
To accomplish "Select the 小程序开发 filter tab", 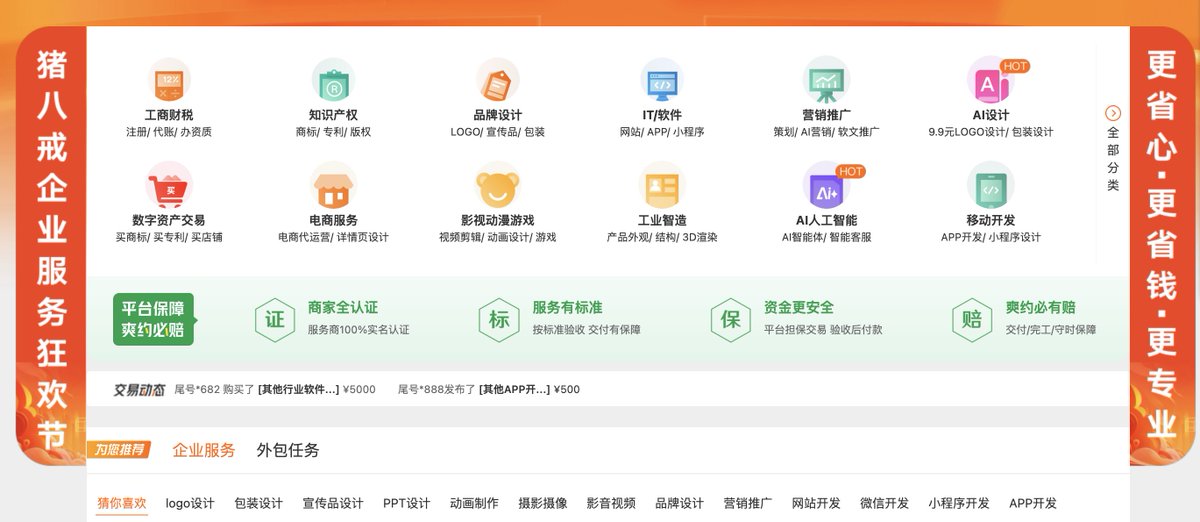I will click(959, 503).
